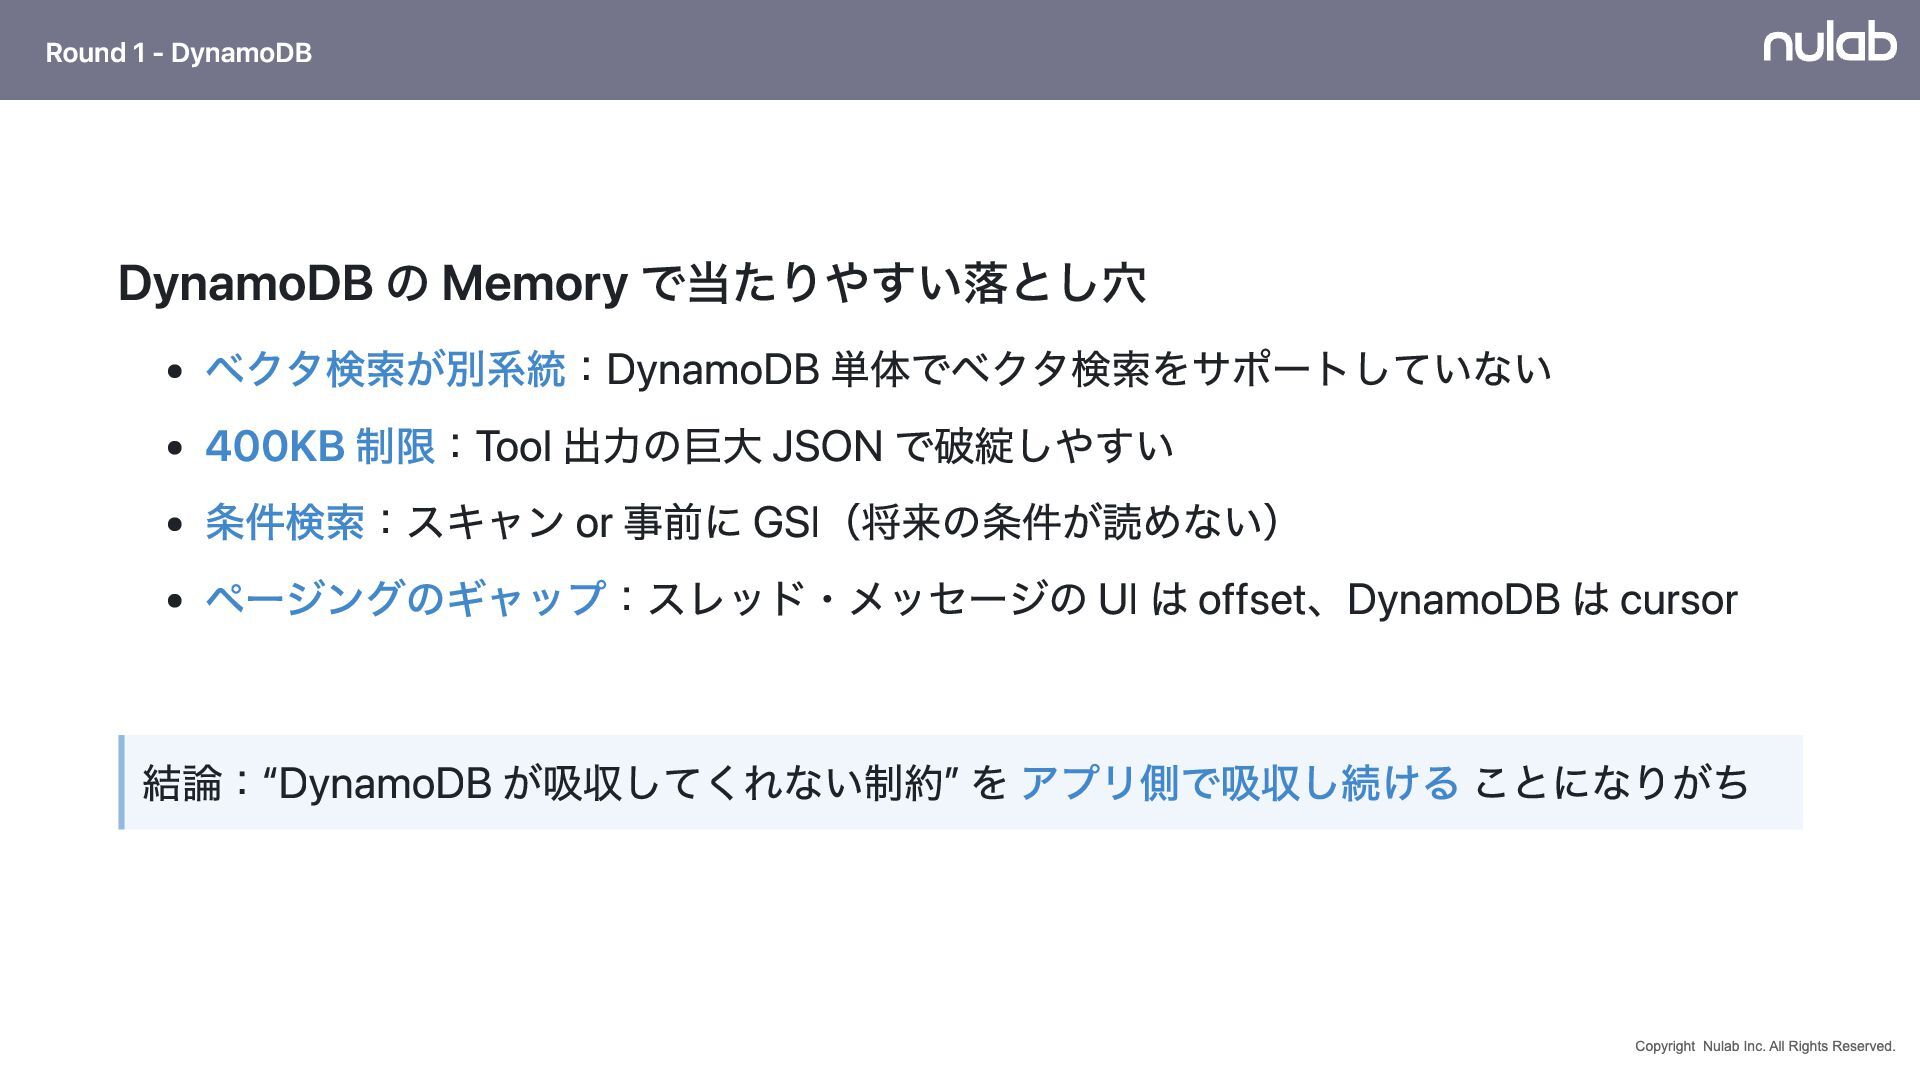This screenshot has height=1080, width=1920.
Task: Click the blue ページングのギャップ text
Action: pyautogui.click(x=405, y=599)
